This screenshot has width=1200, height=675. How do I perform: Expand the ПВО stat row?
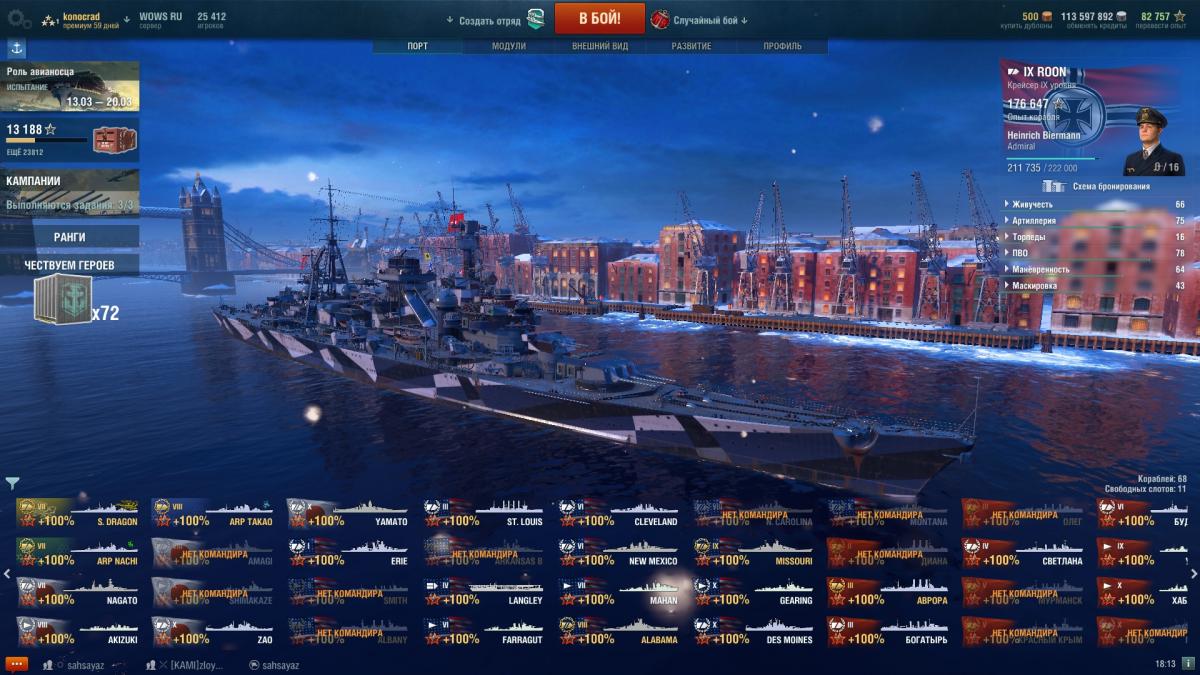point(1094,253)
